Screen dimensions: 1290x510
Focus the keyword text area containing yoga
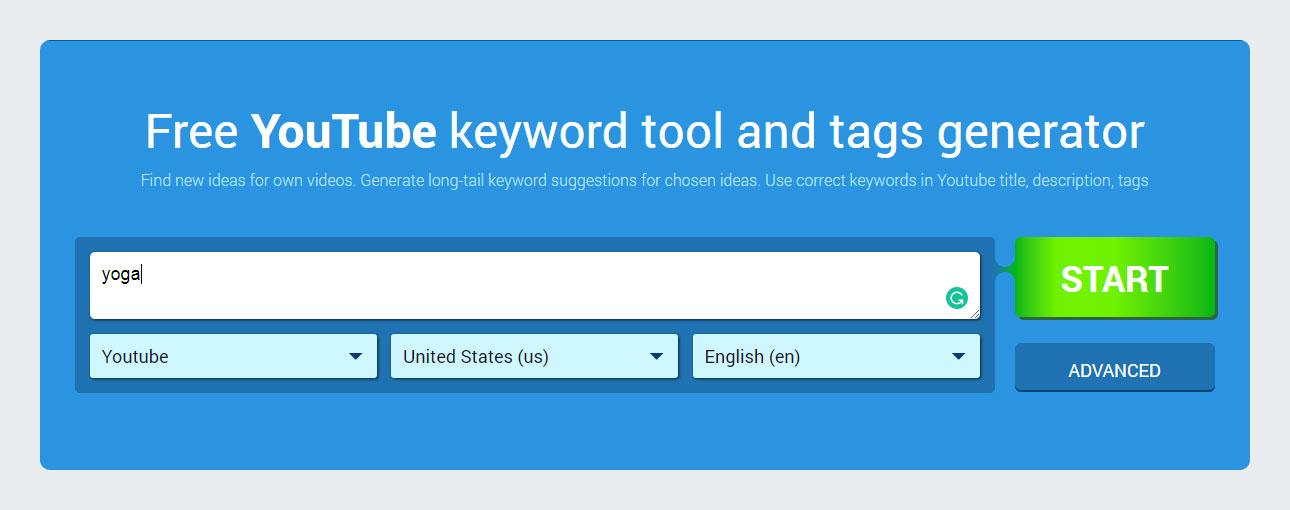[x=535, y=286]
